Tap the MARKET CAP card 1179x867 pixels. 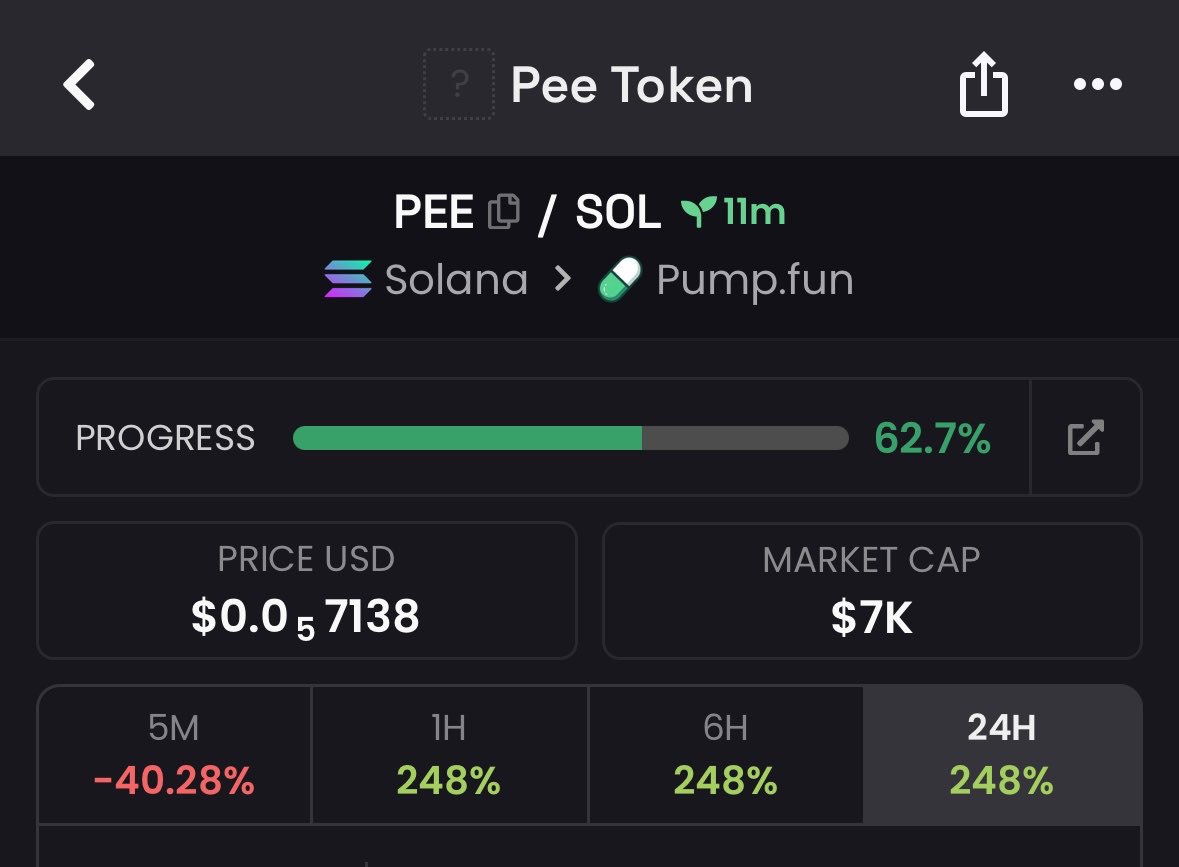pos(872,590)
